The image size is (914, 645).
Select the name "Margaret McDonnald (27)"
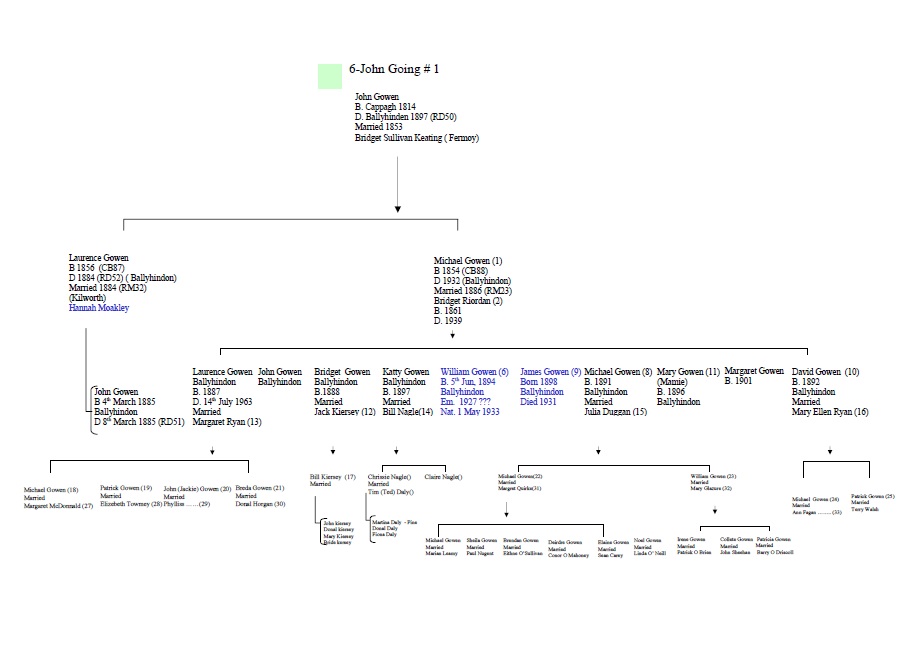click(x=58, y=506)
